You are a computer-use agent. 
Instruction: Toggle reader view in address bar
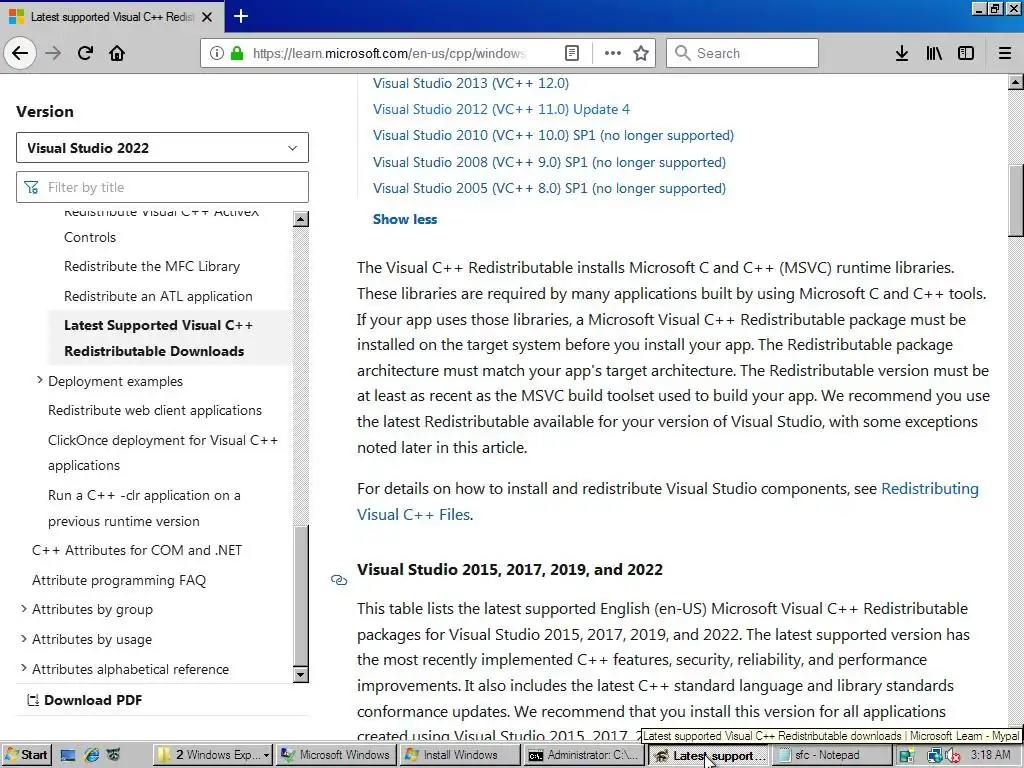pos(571,53)
